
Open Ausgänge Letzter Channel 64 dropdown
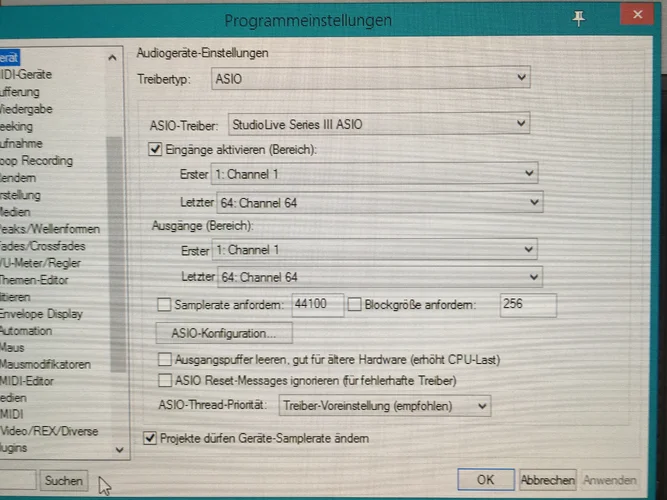click(x=379, y=277)
